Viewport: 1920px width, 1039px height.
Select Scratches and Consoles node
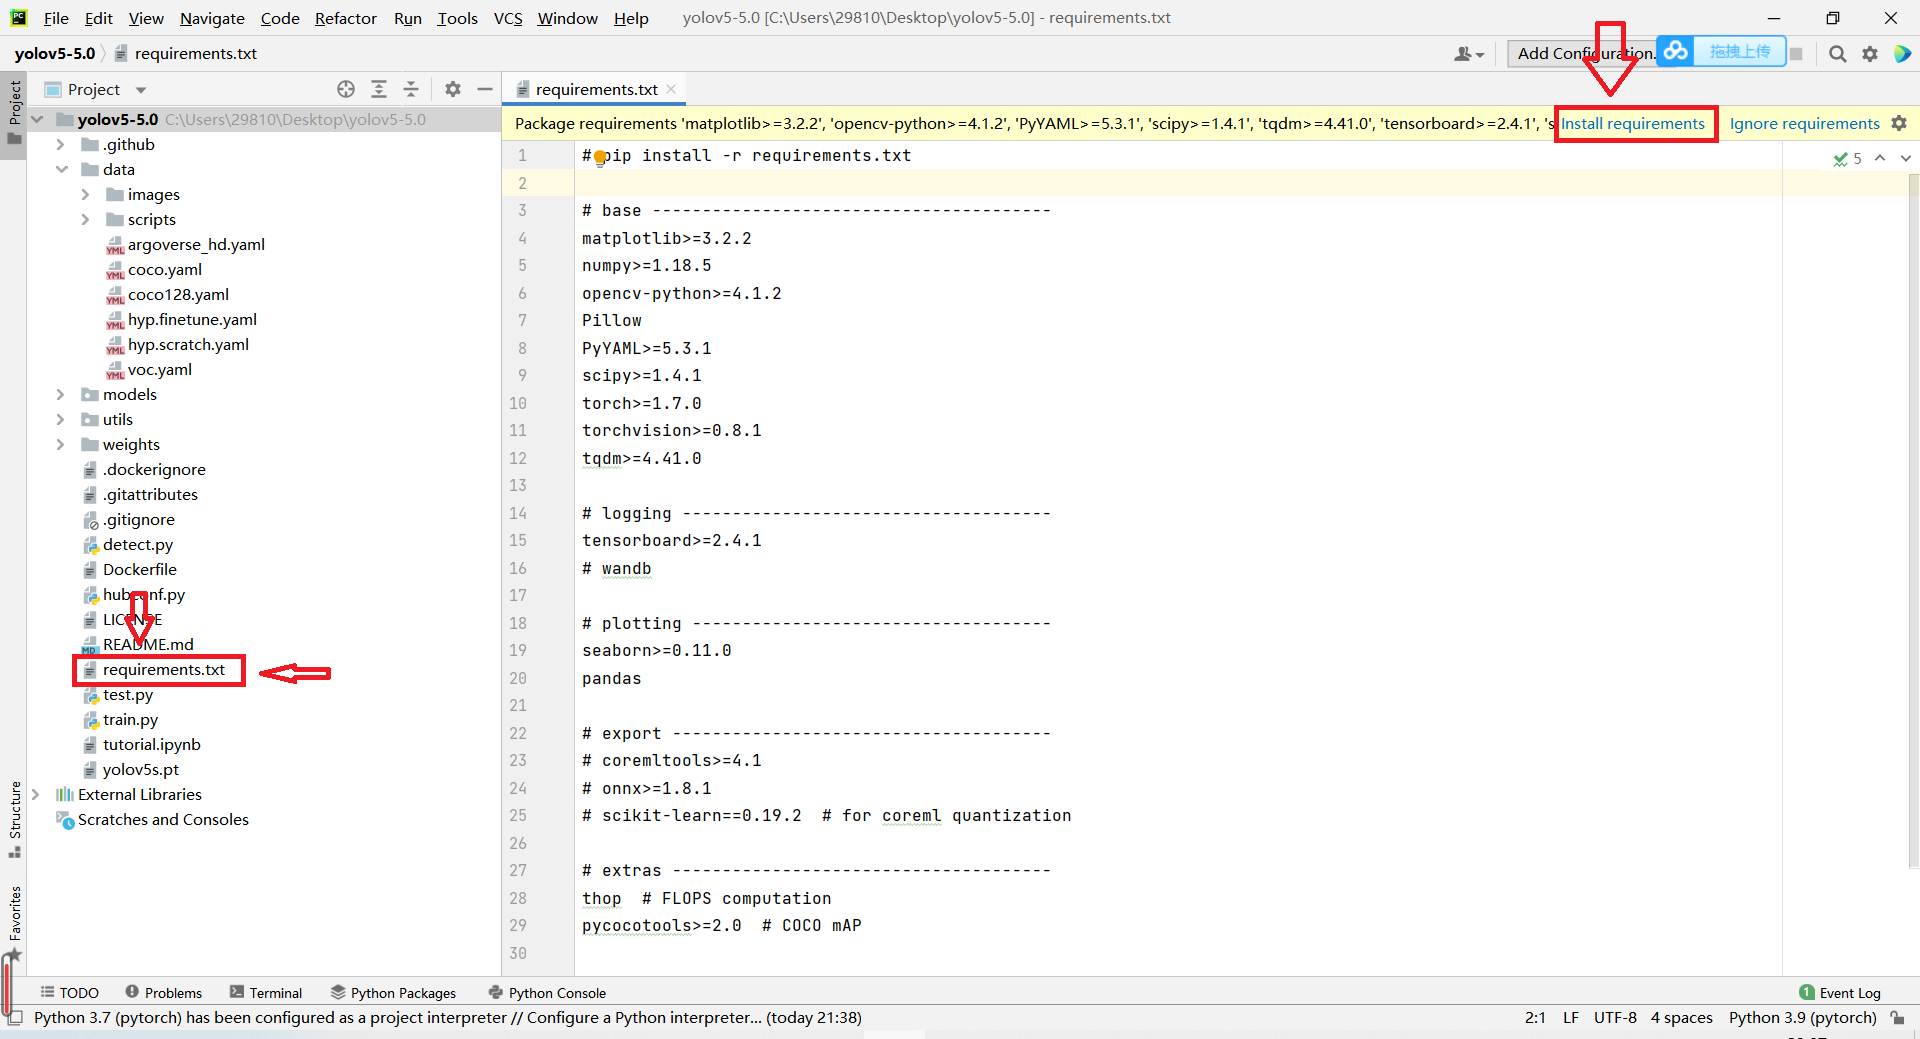coord(163,819)
